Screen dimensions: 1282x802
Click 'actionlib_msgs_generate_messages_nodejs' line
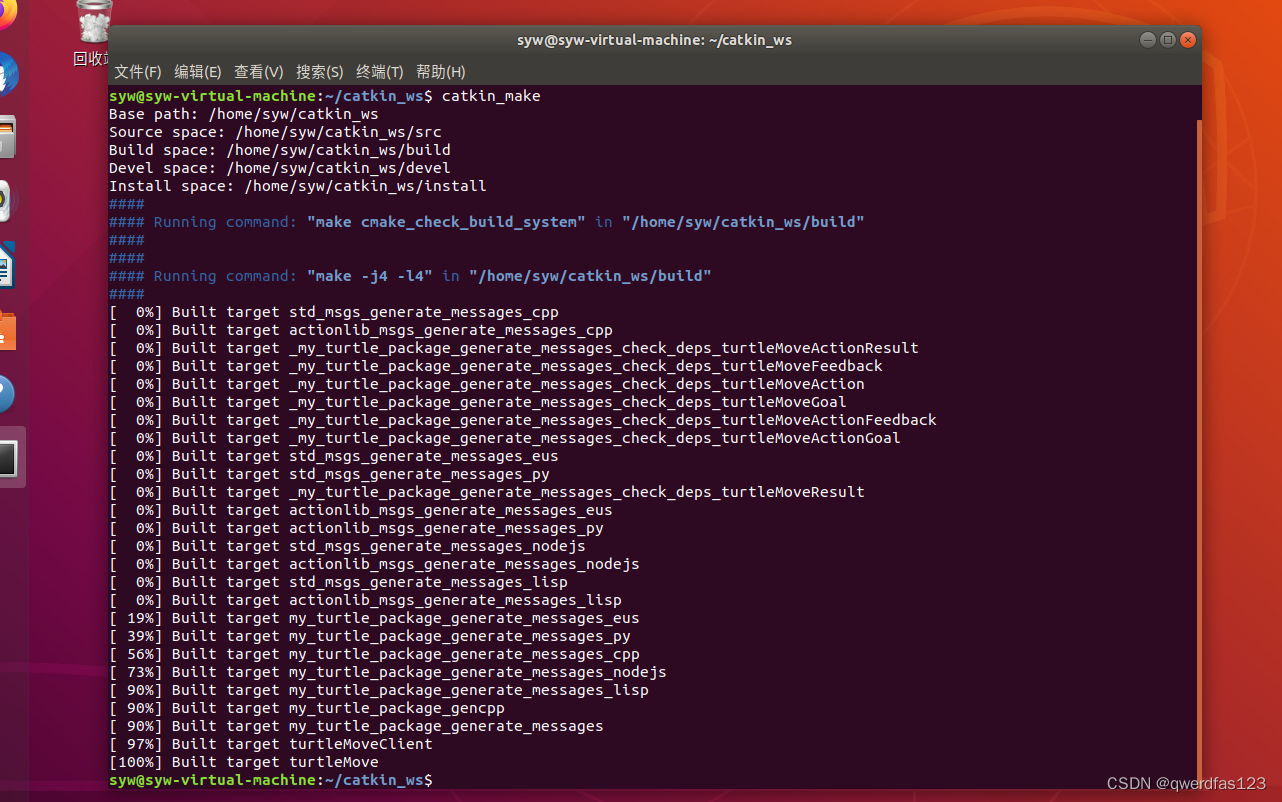click(x=374, y=564)
